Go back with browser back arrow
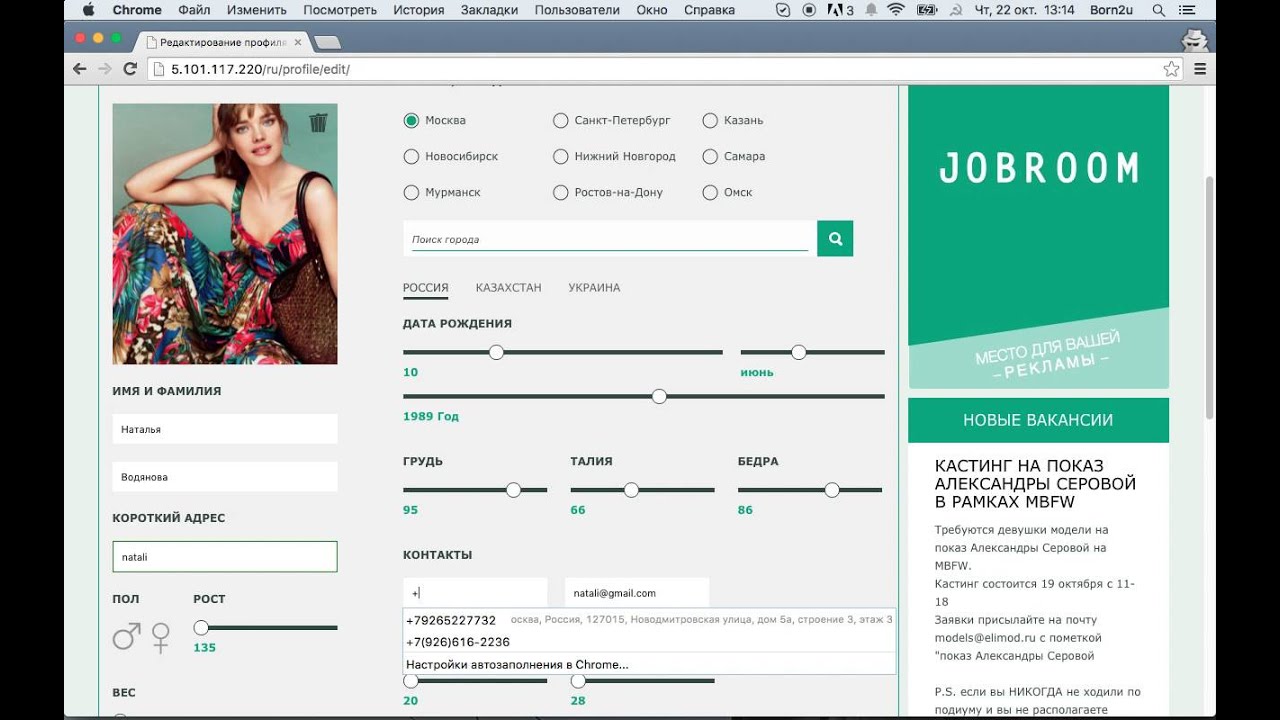Screen dimensions: 1280x720 (x=80, y=69)
